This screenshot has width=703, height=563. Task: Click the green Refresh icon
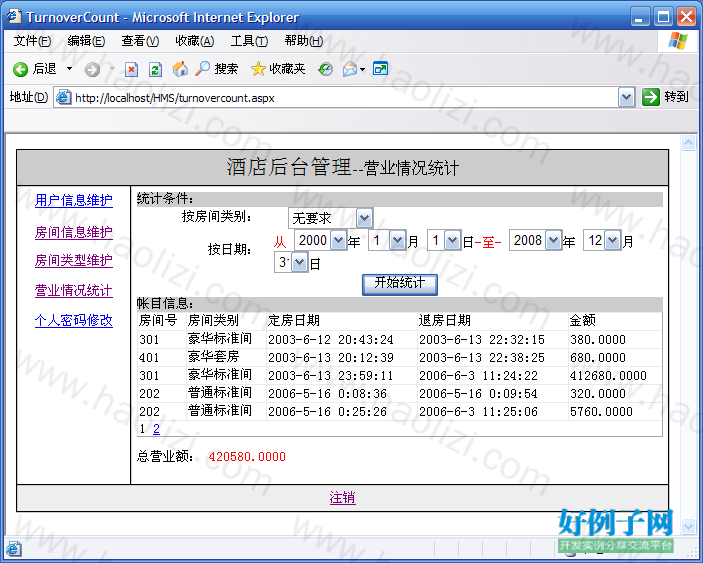(x=155, y=69)
